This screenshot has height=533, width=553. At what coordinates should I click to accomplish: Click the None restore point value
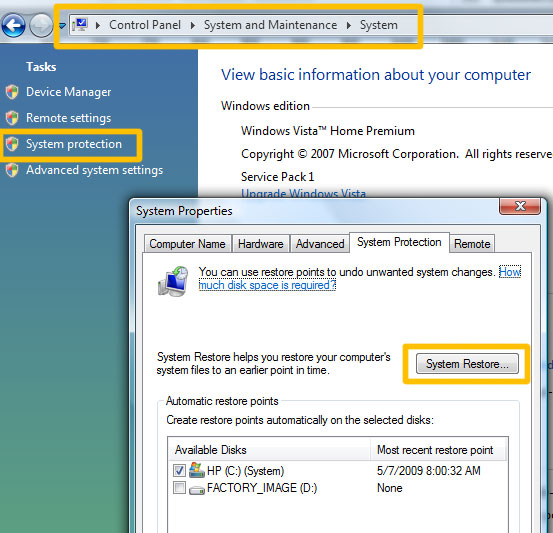tap(390, 488)
